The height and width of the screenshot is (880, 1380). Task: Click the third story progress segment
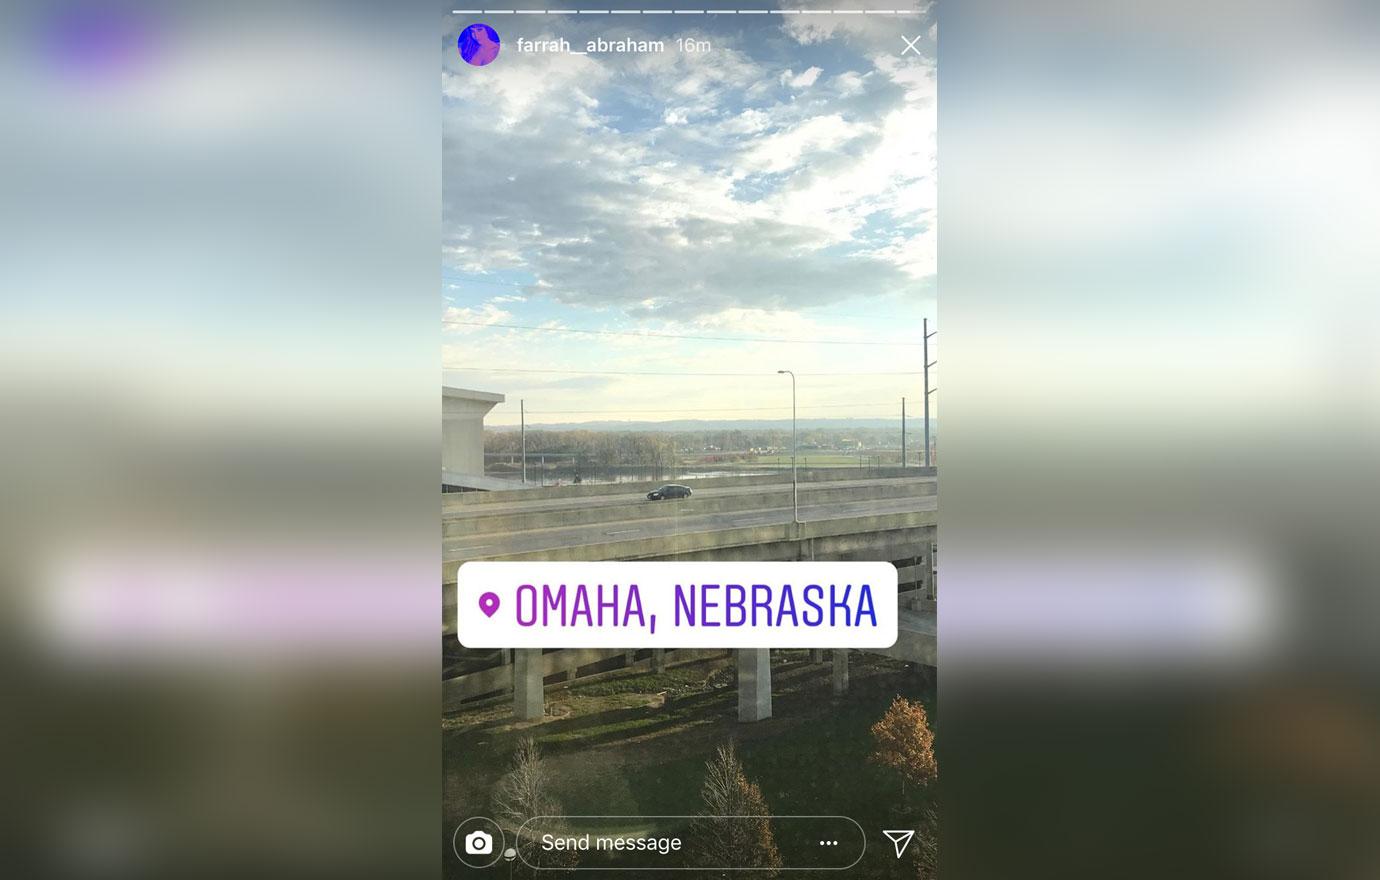[531, 12]
